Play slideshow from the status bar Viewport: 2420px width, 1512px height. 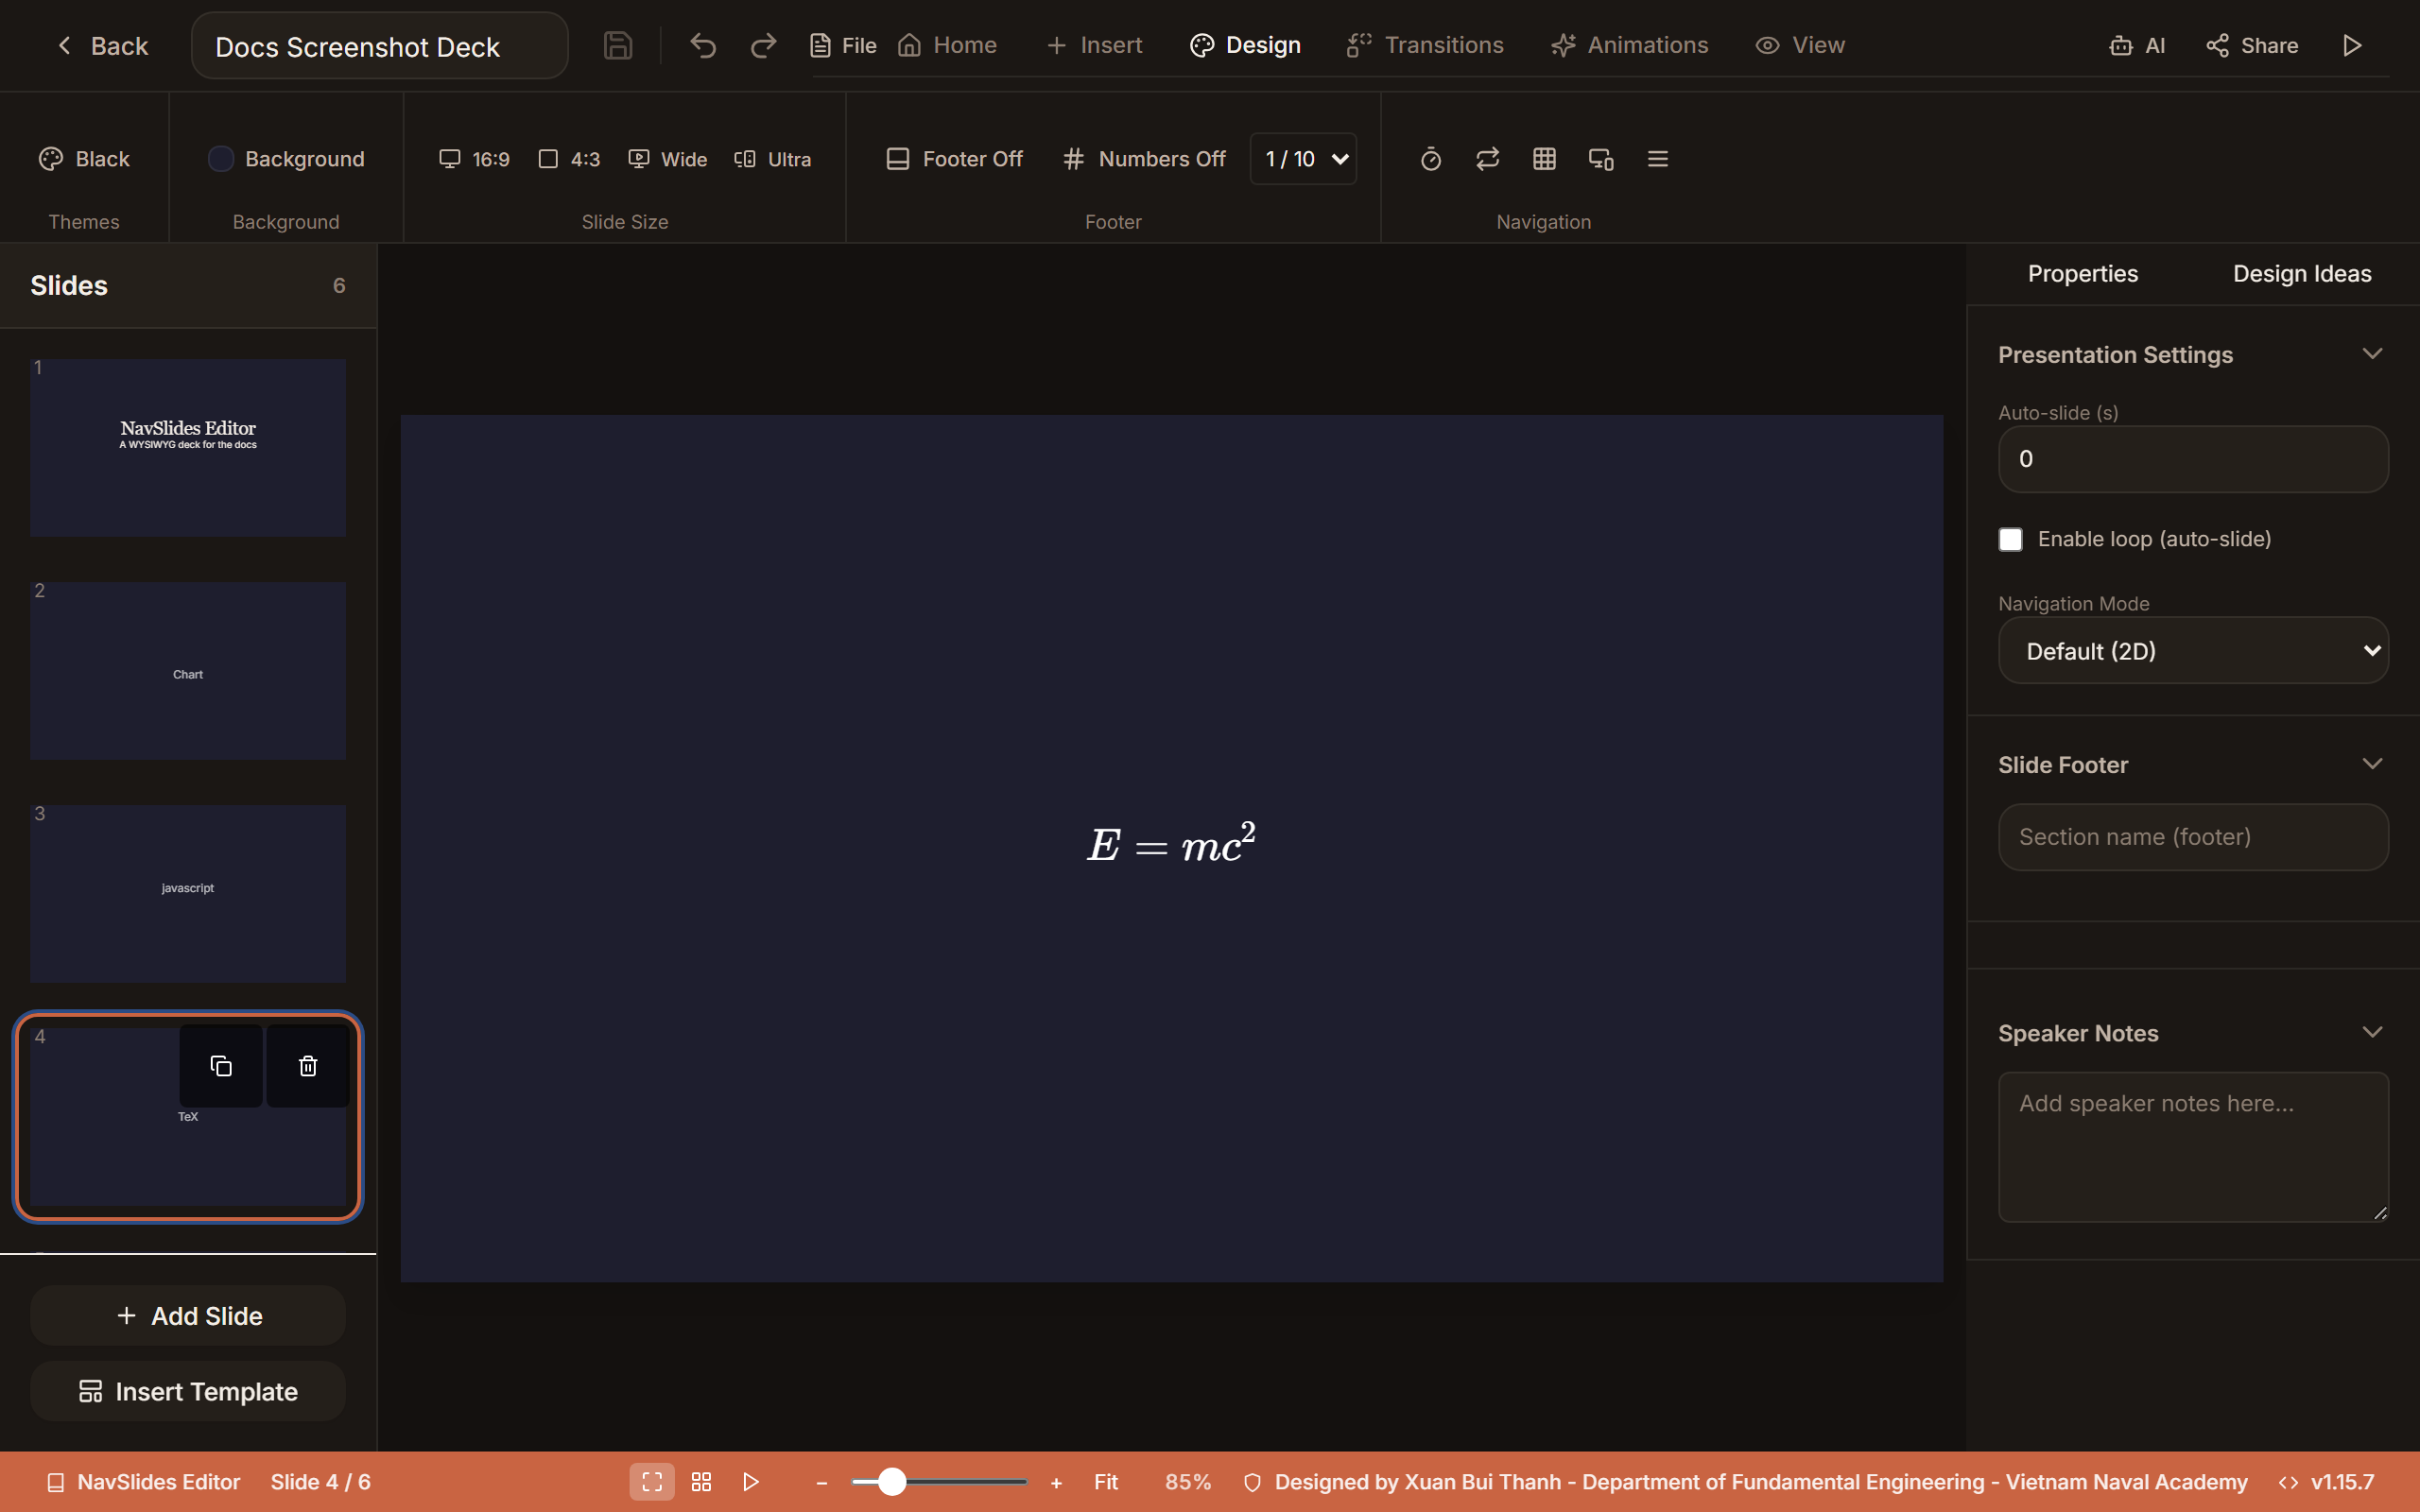tap(751, 1482)
